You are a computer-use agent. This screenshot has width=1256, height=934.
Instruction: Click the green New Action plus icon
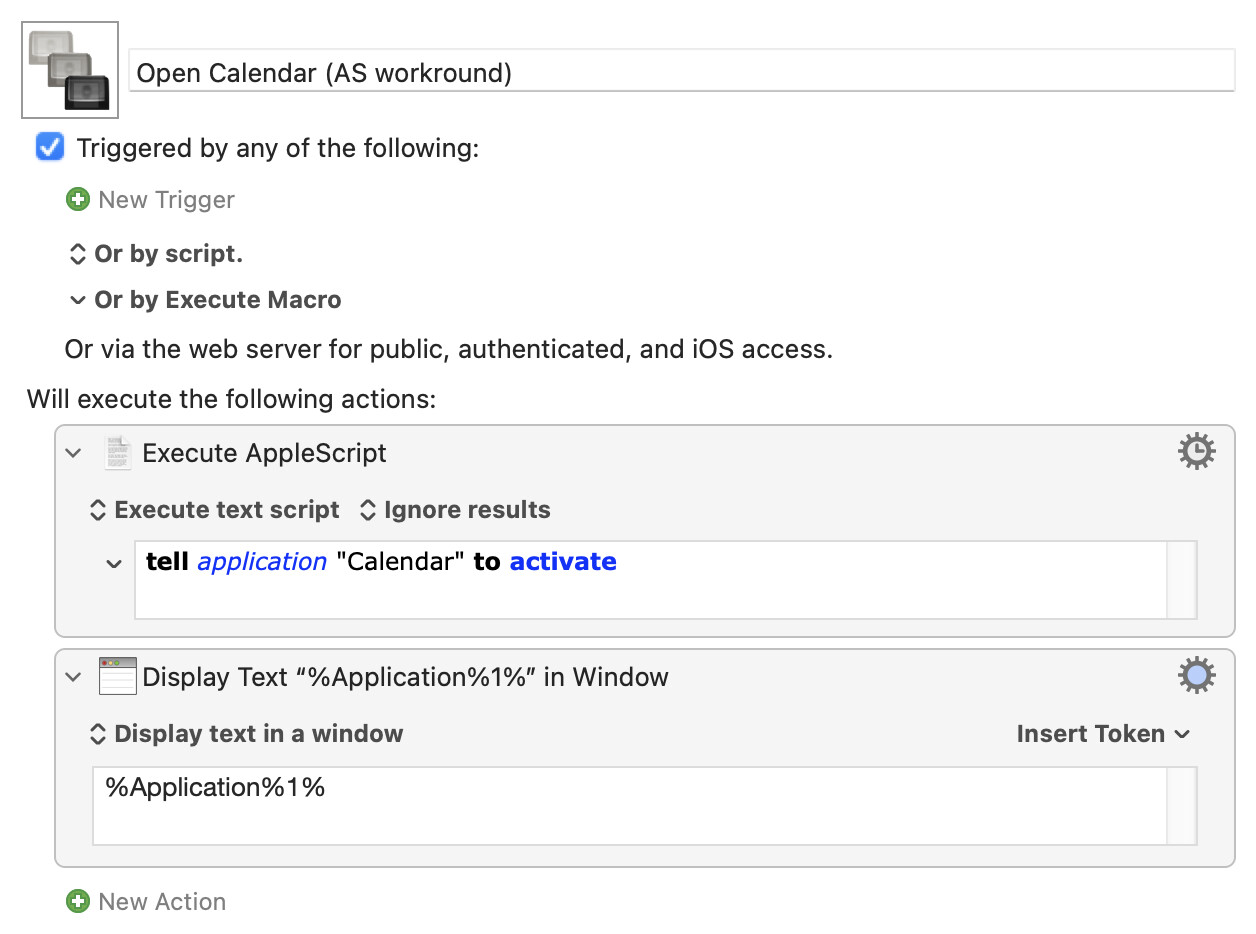click(x=77, y=902)
